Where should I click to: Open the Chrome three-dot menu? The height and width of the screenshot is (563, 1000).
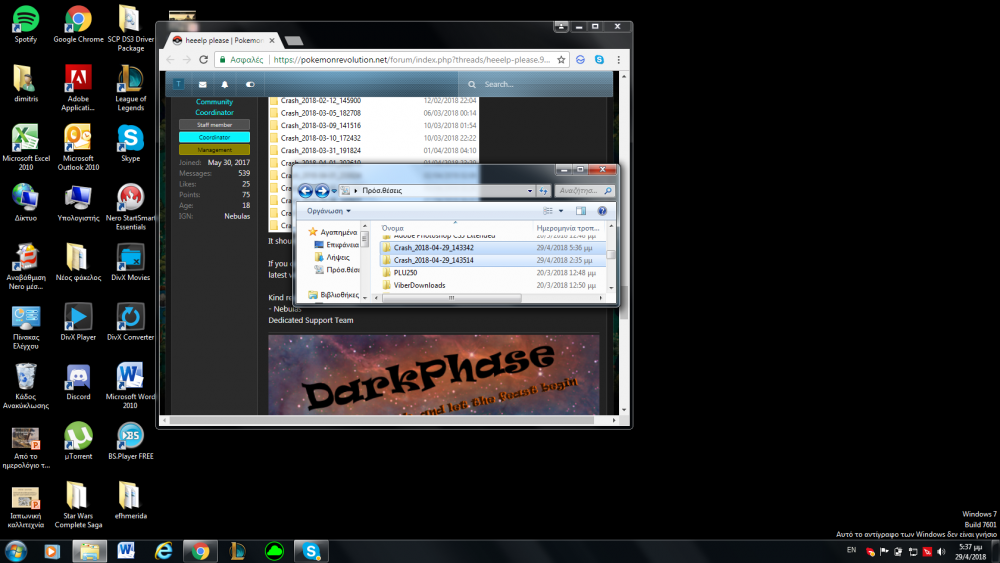(x=619, y=60)
